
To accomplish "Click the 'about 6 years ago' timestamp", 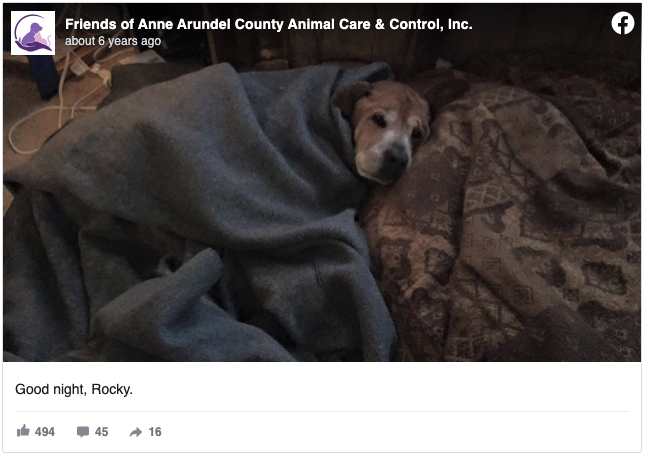I will [x=113, y=41].
